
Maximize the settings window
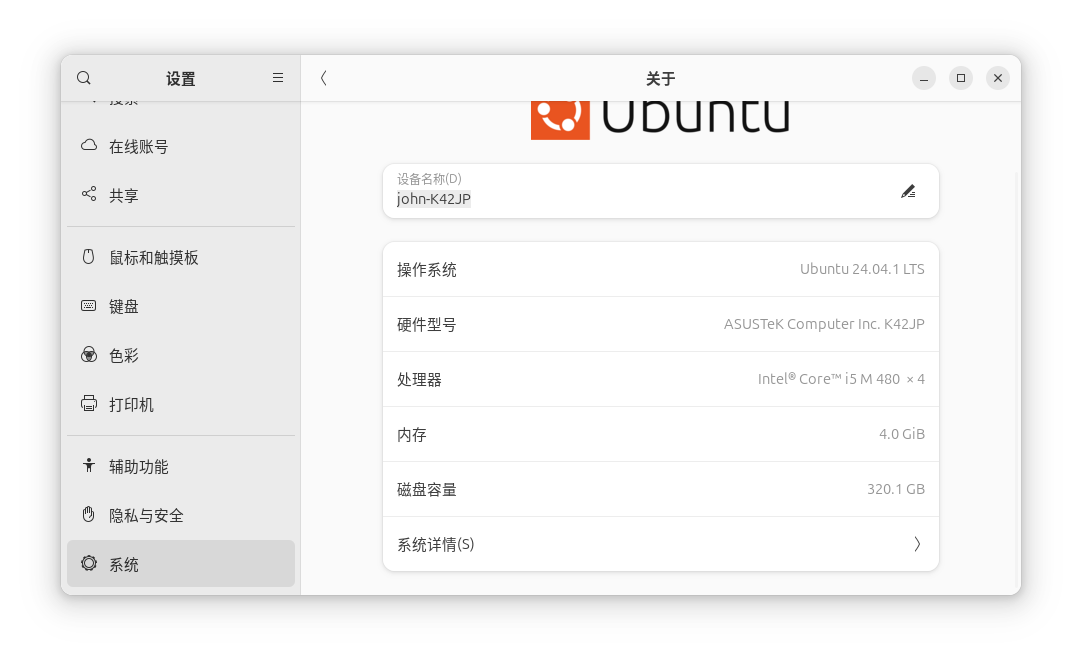[x=961, y=78]
